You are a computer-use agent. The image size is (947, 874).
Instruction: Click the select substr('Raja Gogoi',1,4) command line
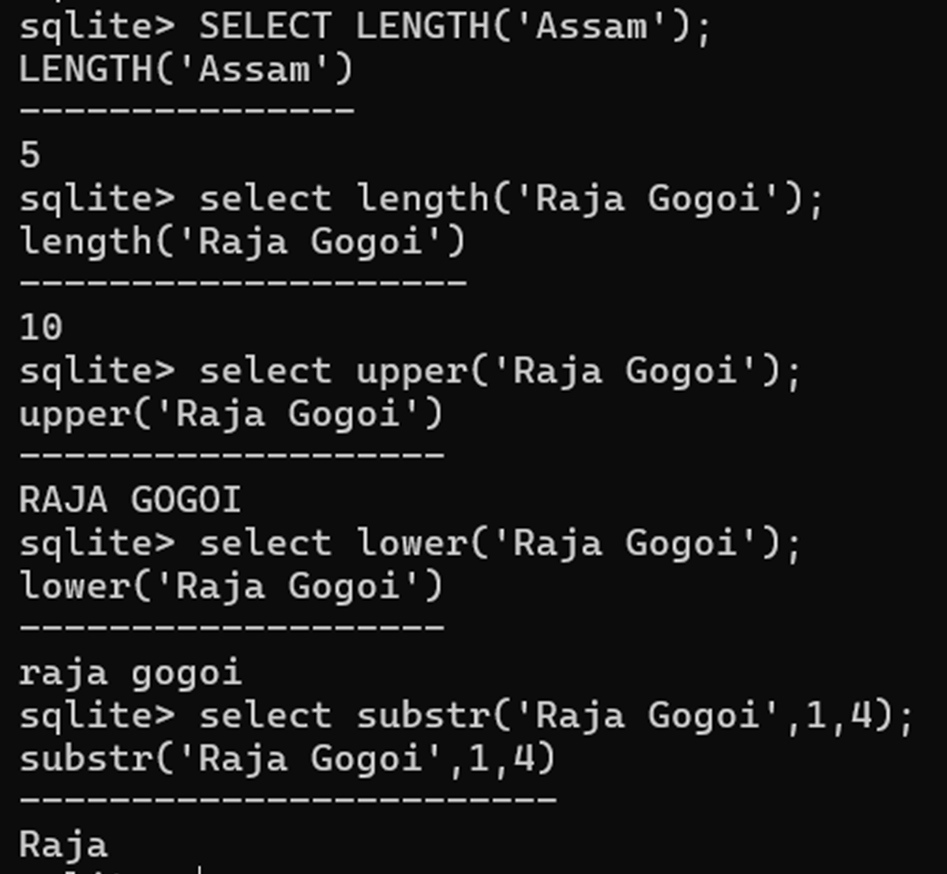coord(466,715)
